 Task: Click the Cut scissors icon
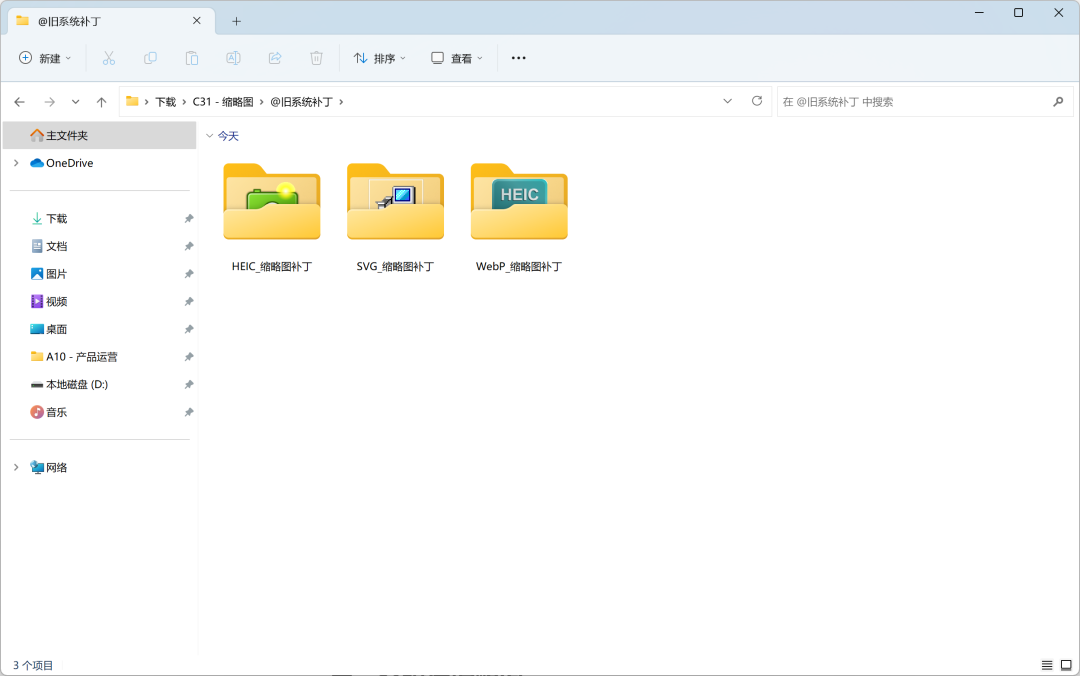[109, 59]
